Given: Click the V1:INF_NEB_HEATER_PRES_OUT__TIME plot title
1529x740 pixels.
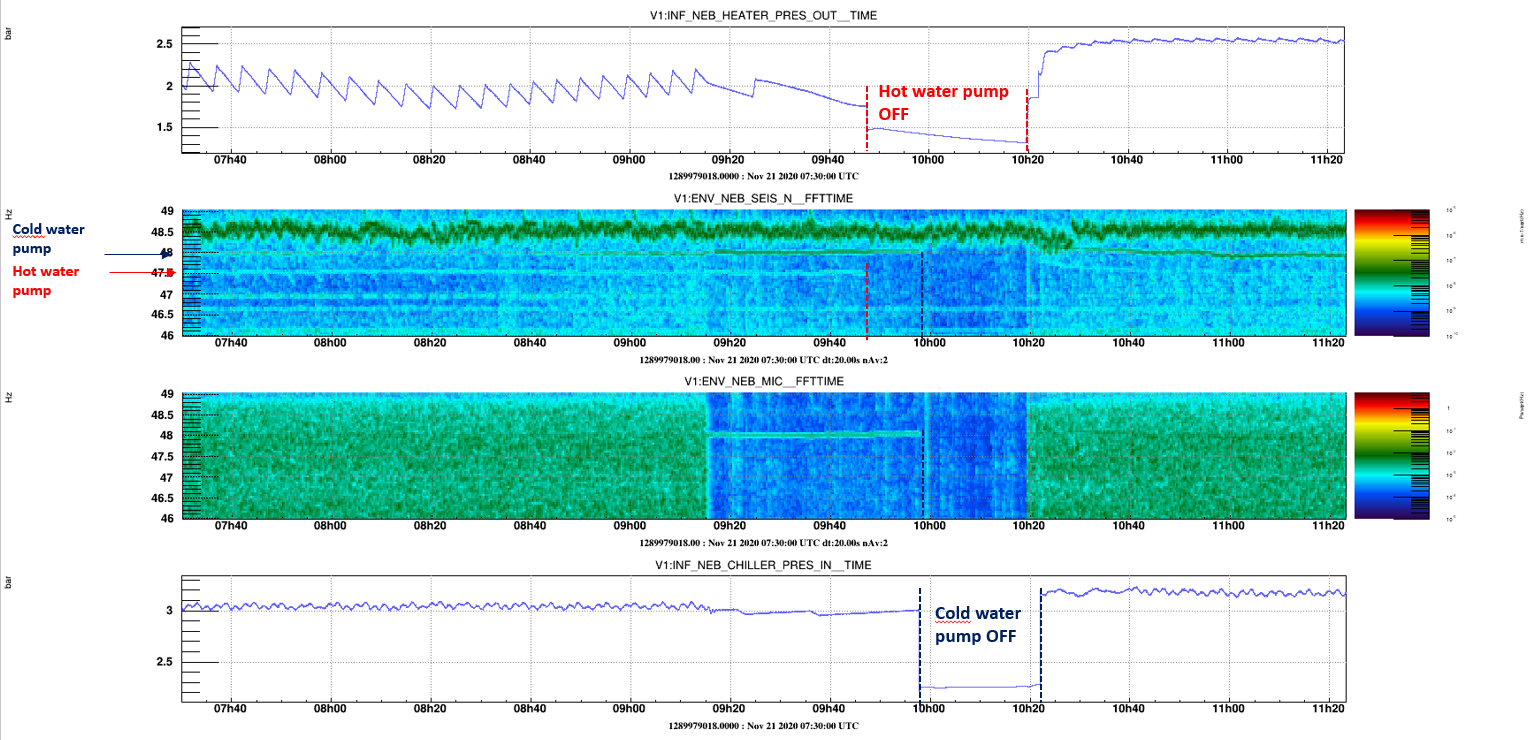Looking at the screenshot, I should (764, 14).
